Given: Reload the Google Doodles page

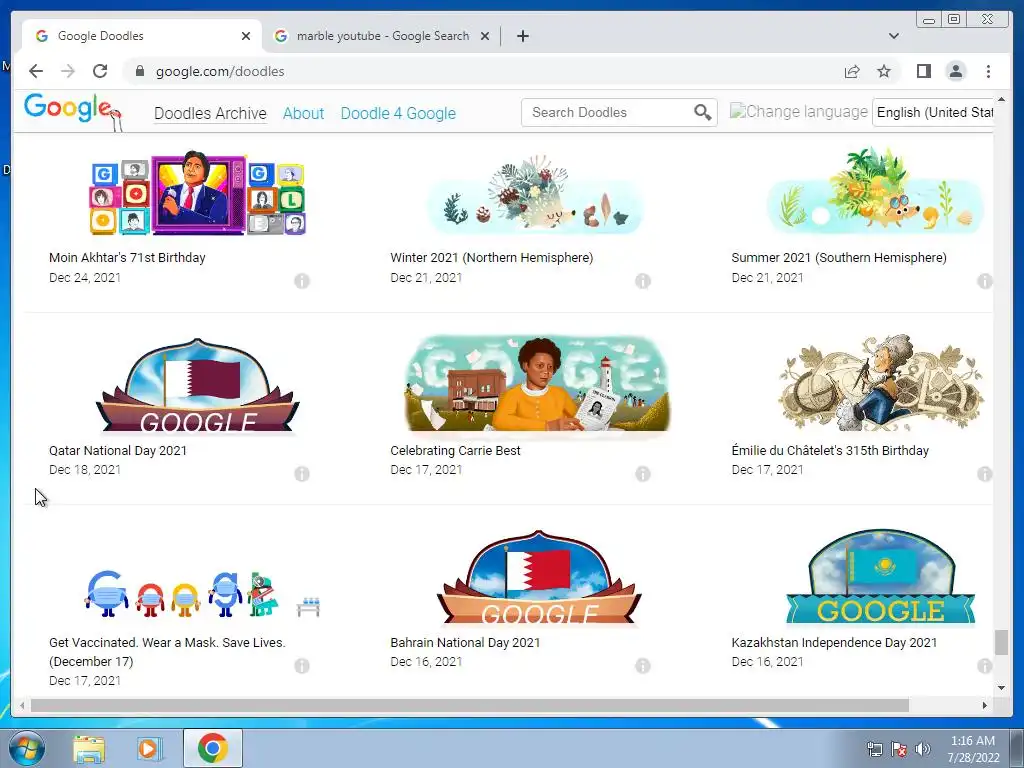Looking at the screenshot, I should [x=100, y=71].
